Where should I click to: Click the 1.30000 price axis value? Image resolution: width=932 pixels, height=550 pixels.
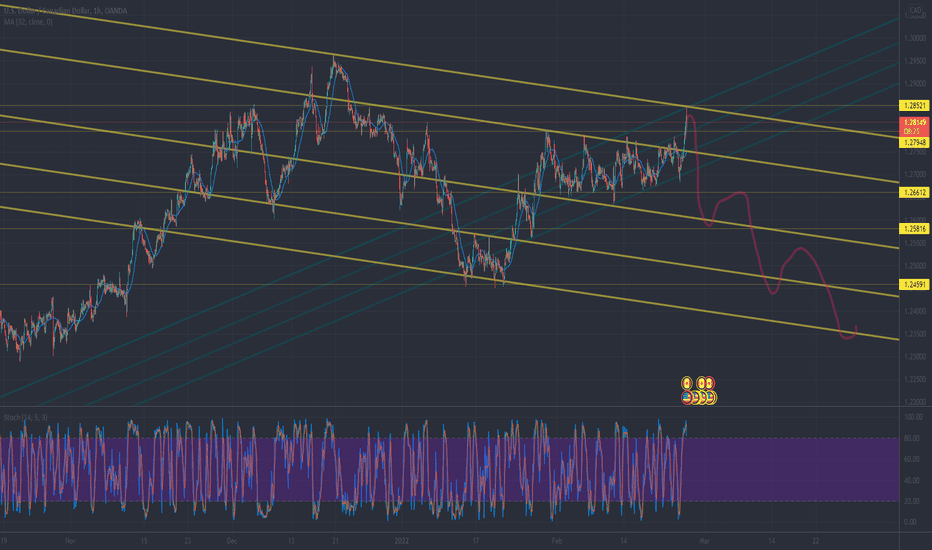(915, 39)
